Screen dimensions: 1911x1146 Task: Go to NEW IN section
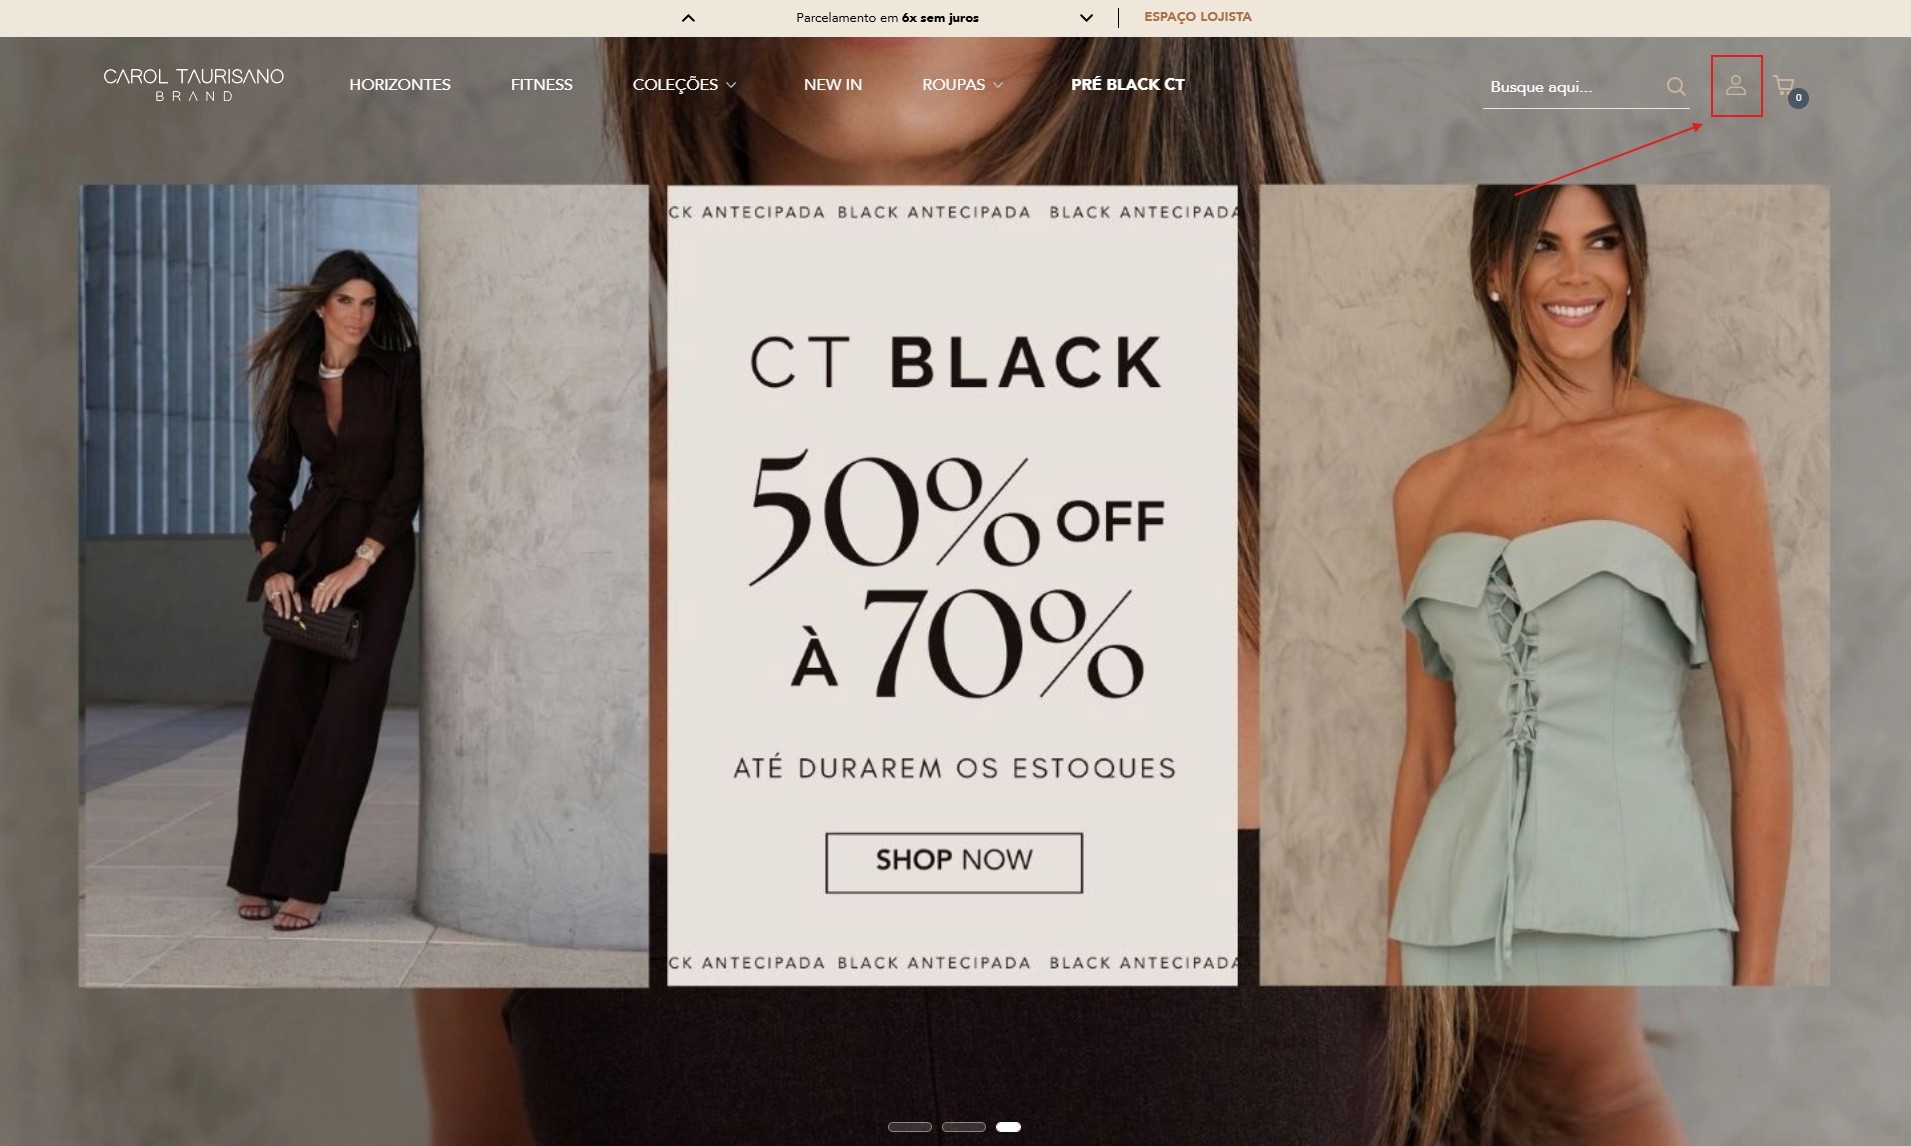[x=833, y=85]
